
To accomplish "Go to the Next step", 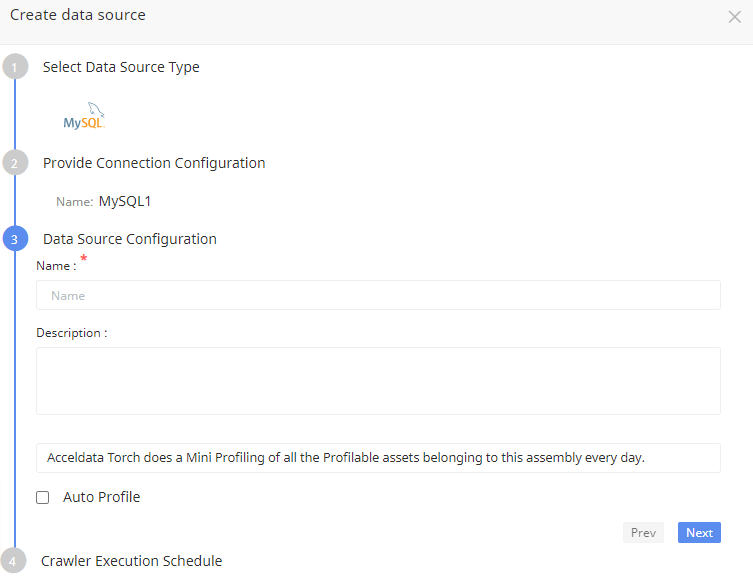I will [699, 533].
